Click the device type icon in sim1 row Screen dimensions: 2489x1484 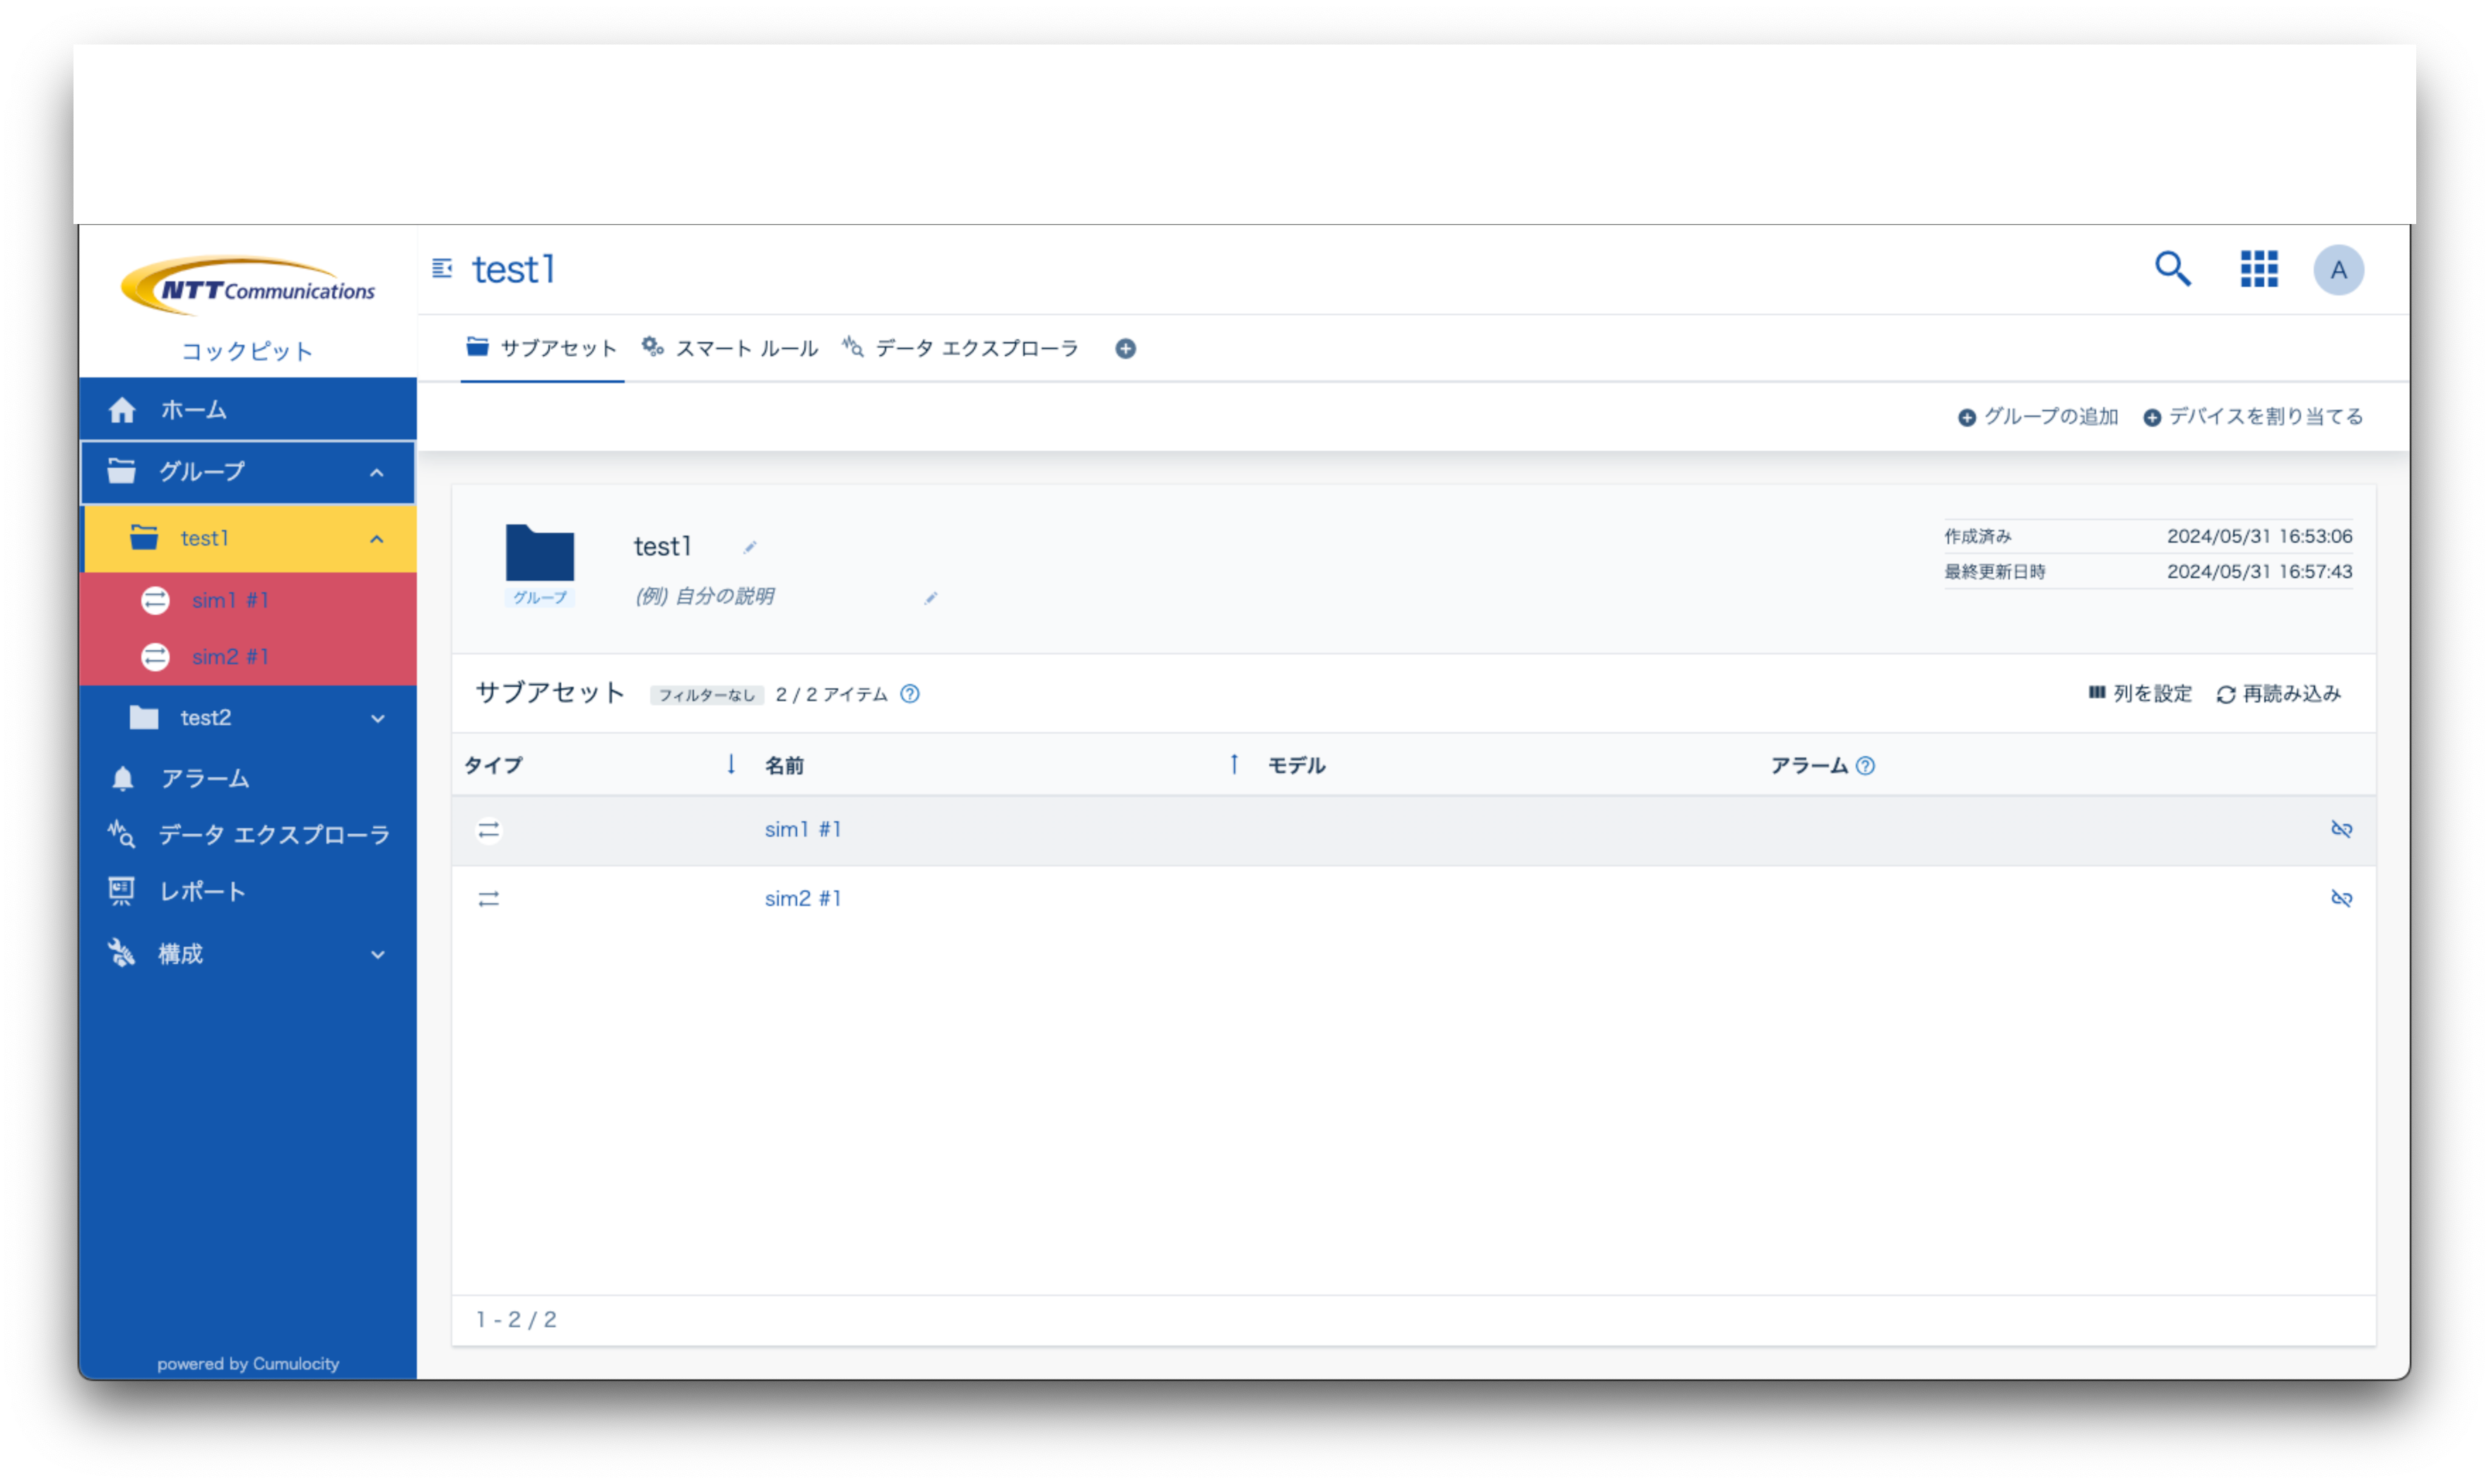pos(488,830)
